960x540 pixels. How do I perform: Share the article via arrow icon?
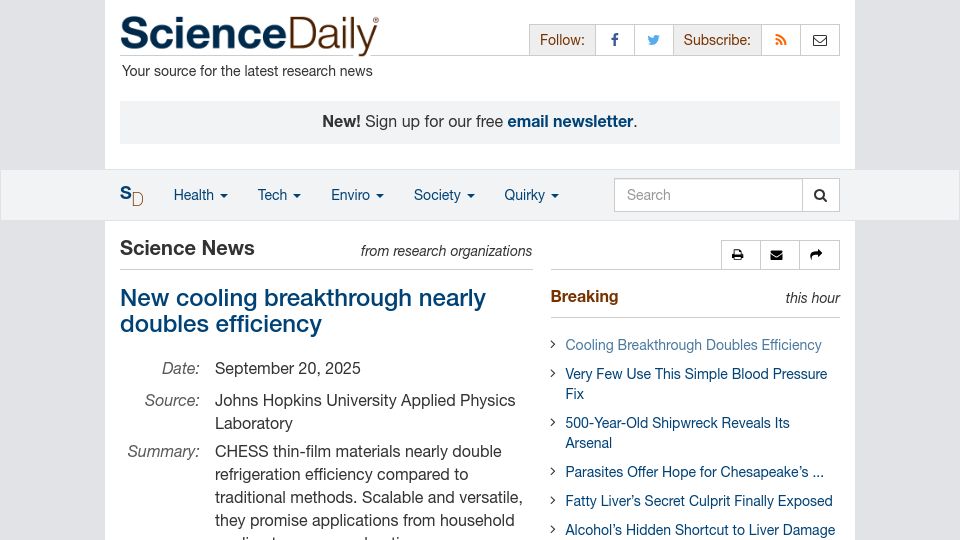point(819,255)
